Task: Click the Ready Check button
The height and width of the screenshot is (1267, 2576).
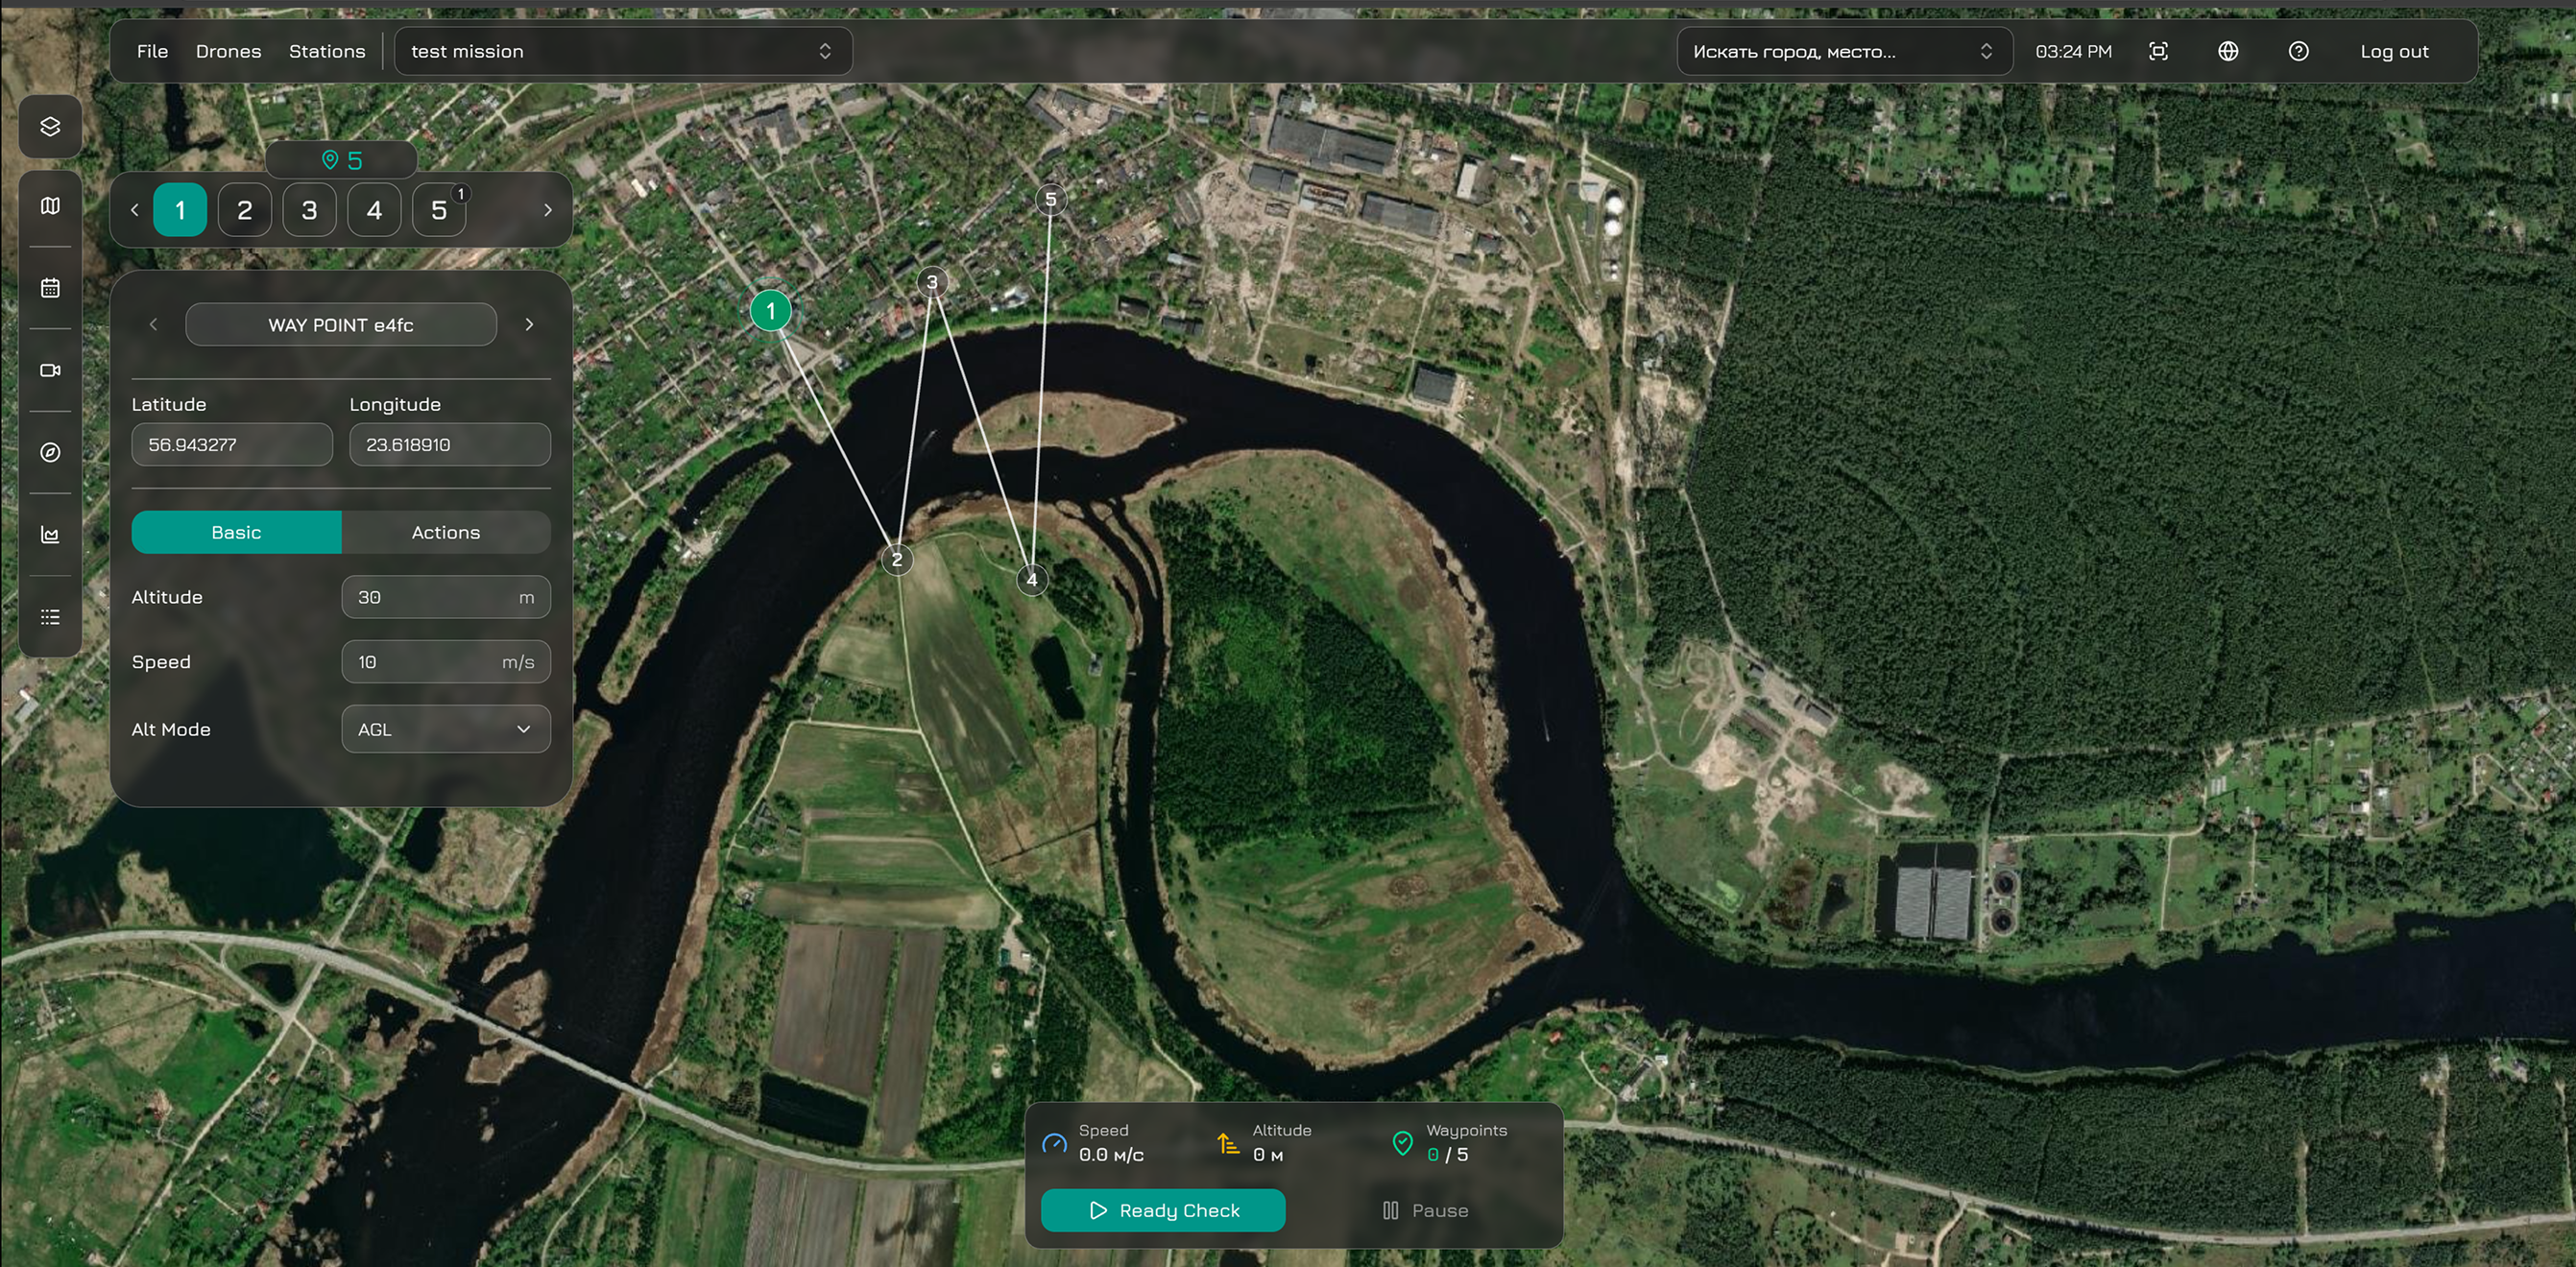Action: [x=1163, y=1210]
